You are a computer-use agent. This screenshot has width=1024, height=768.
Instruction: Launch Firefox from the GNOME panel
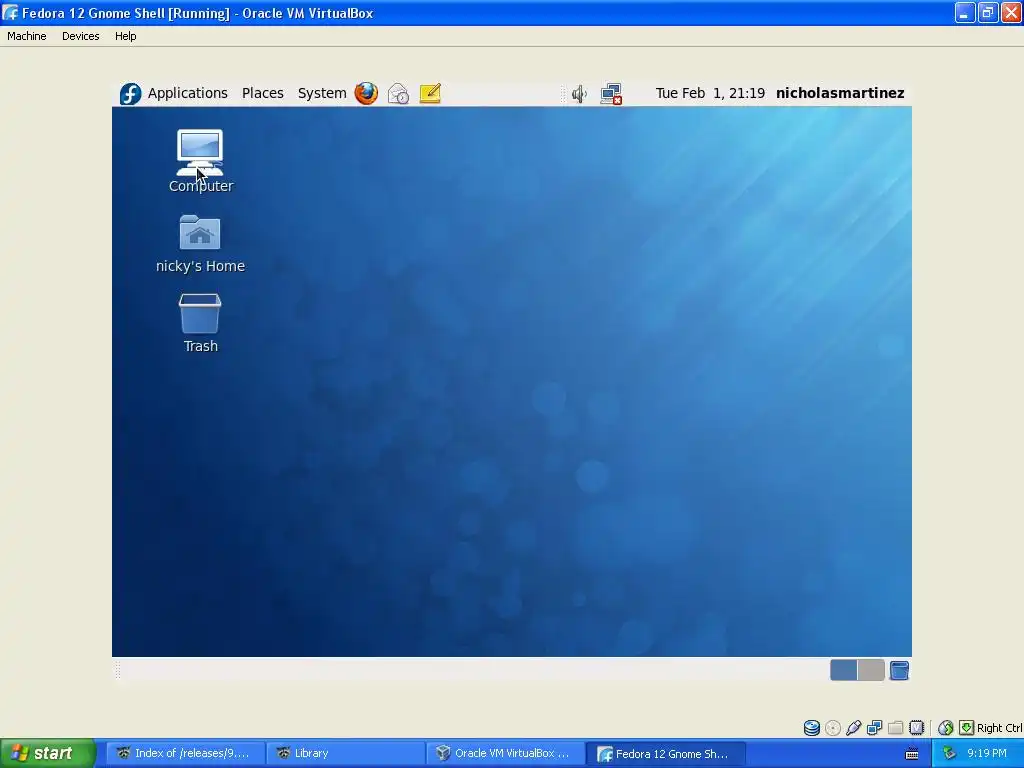[366, 93]
